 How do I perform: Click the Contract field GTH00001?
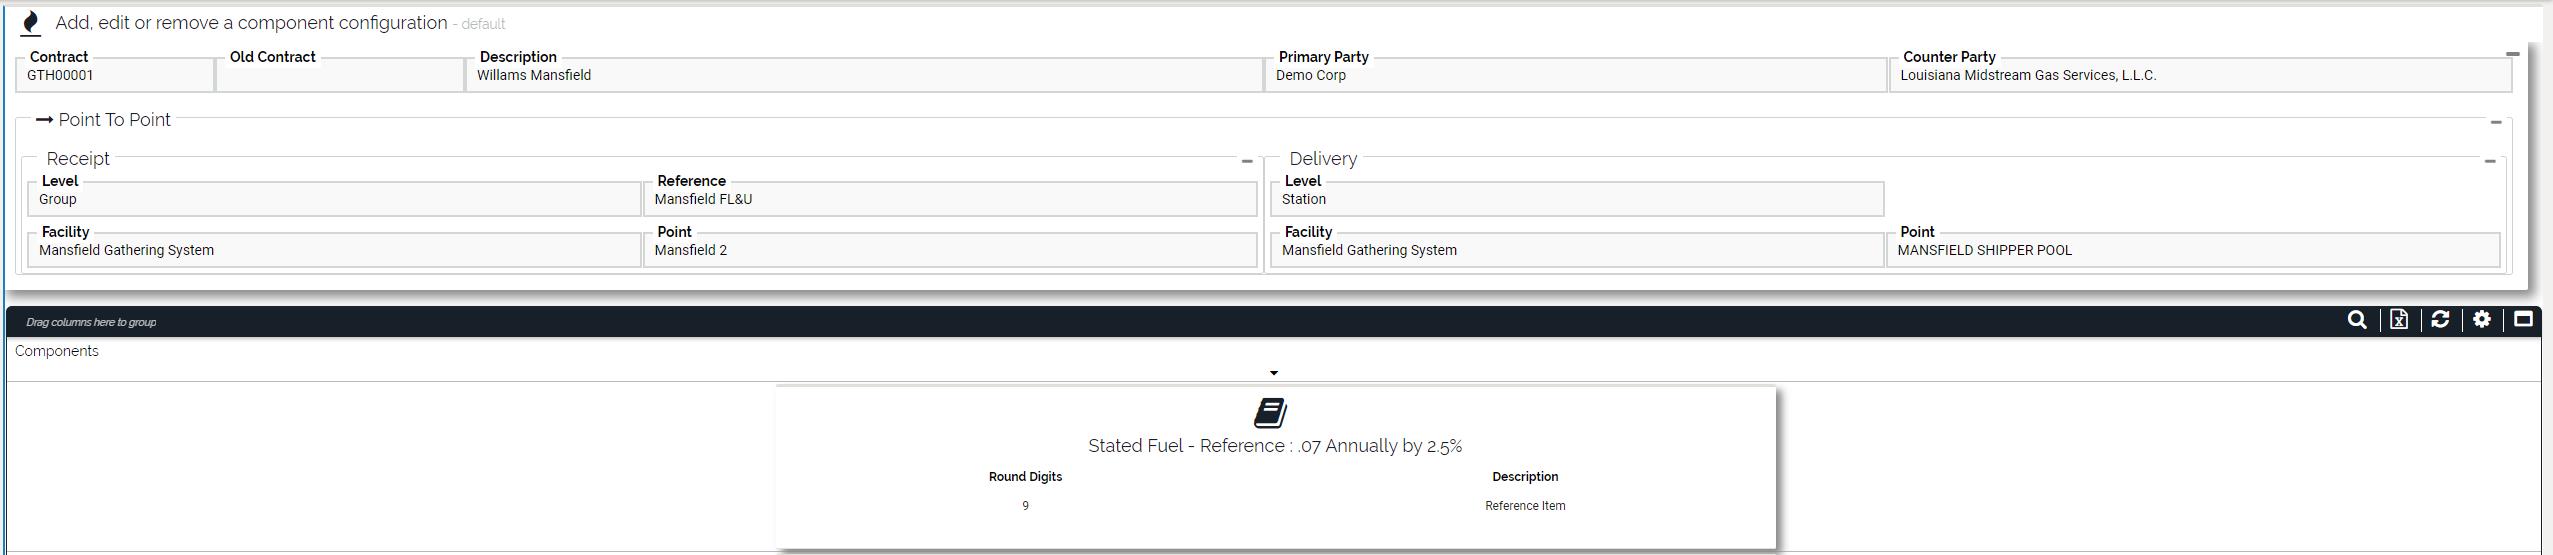click(x=115, y=76)
